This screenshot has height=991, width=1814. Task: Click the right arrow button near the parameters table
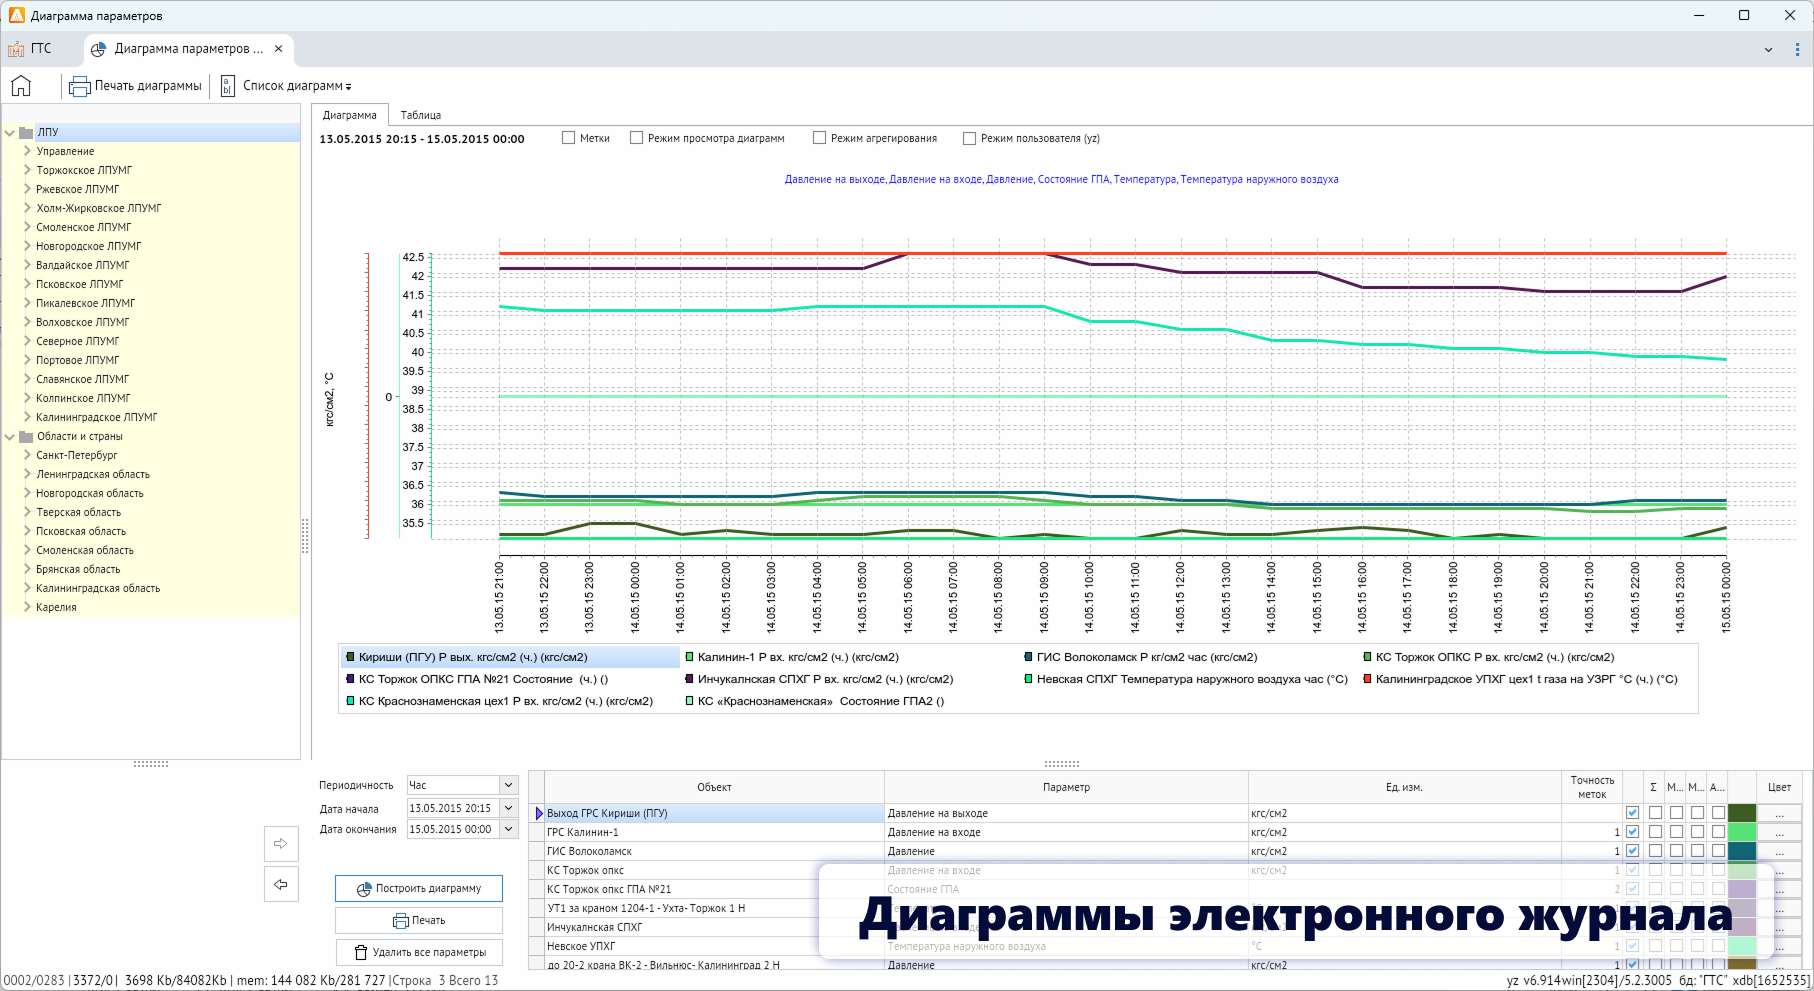pos(281,844)
